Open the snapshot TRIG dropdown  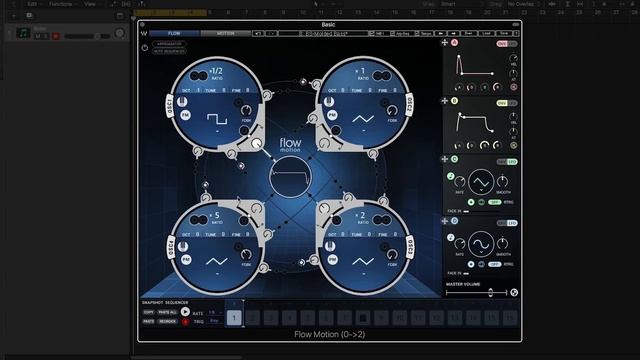click(x=215, y=321)
